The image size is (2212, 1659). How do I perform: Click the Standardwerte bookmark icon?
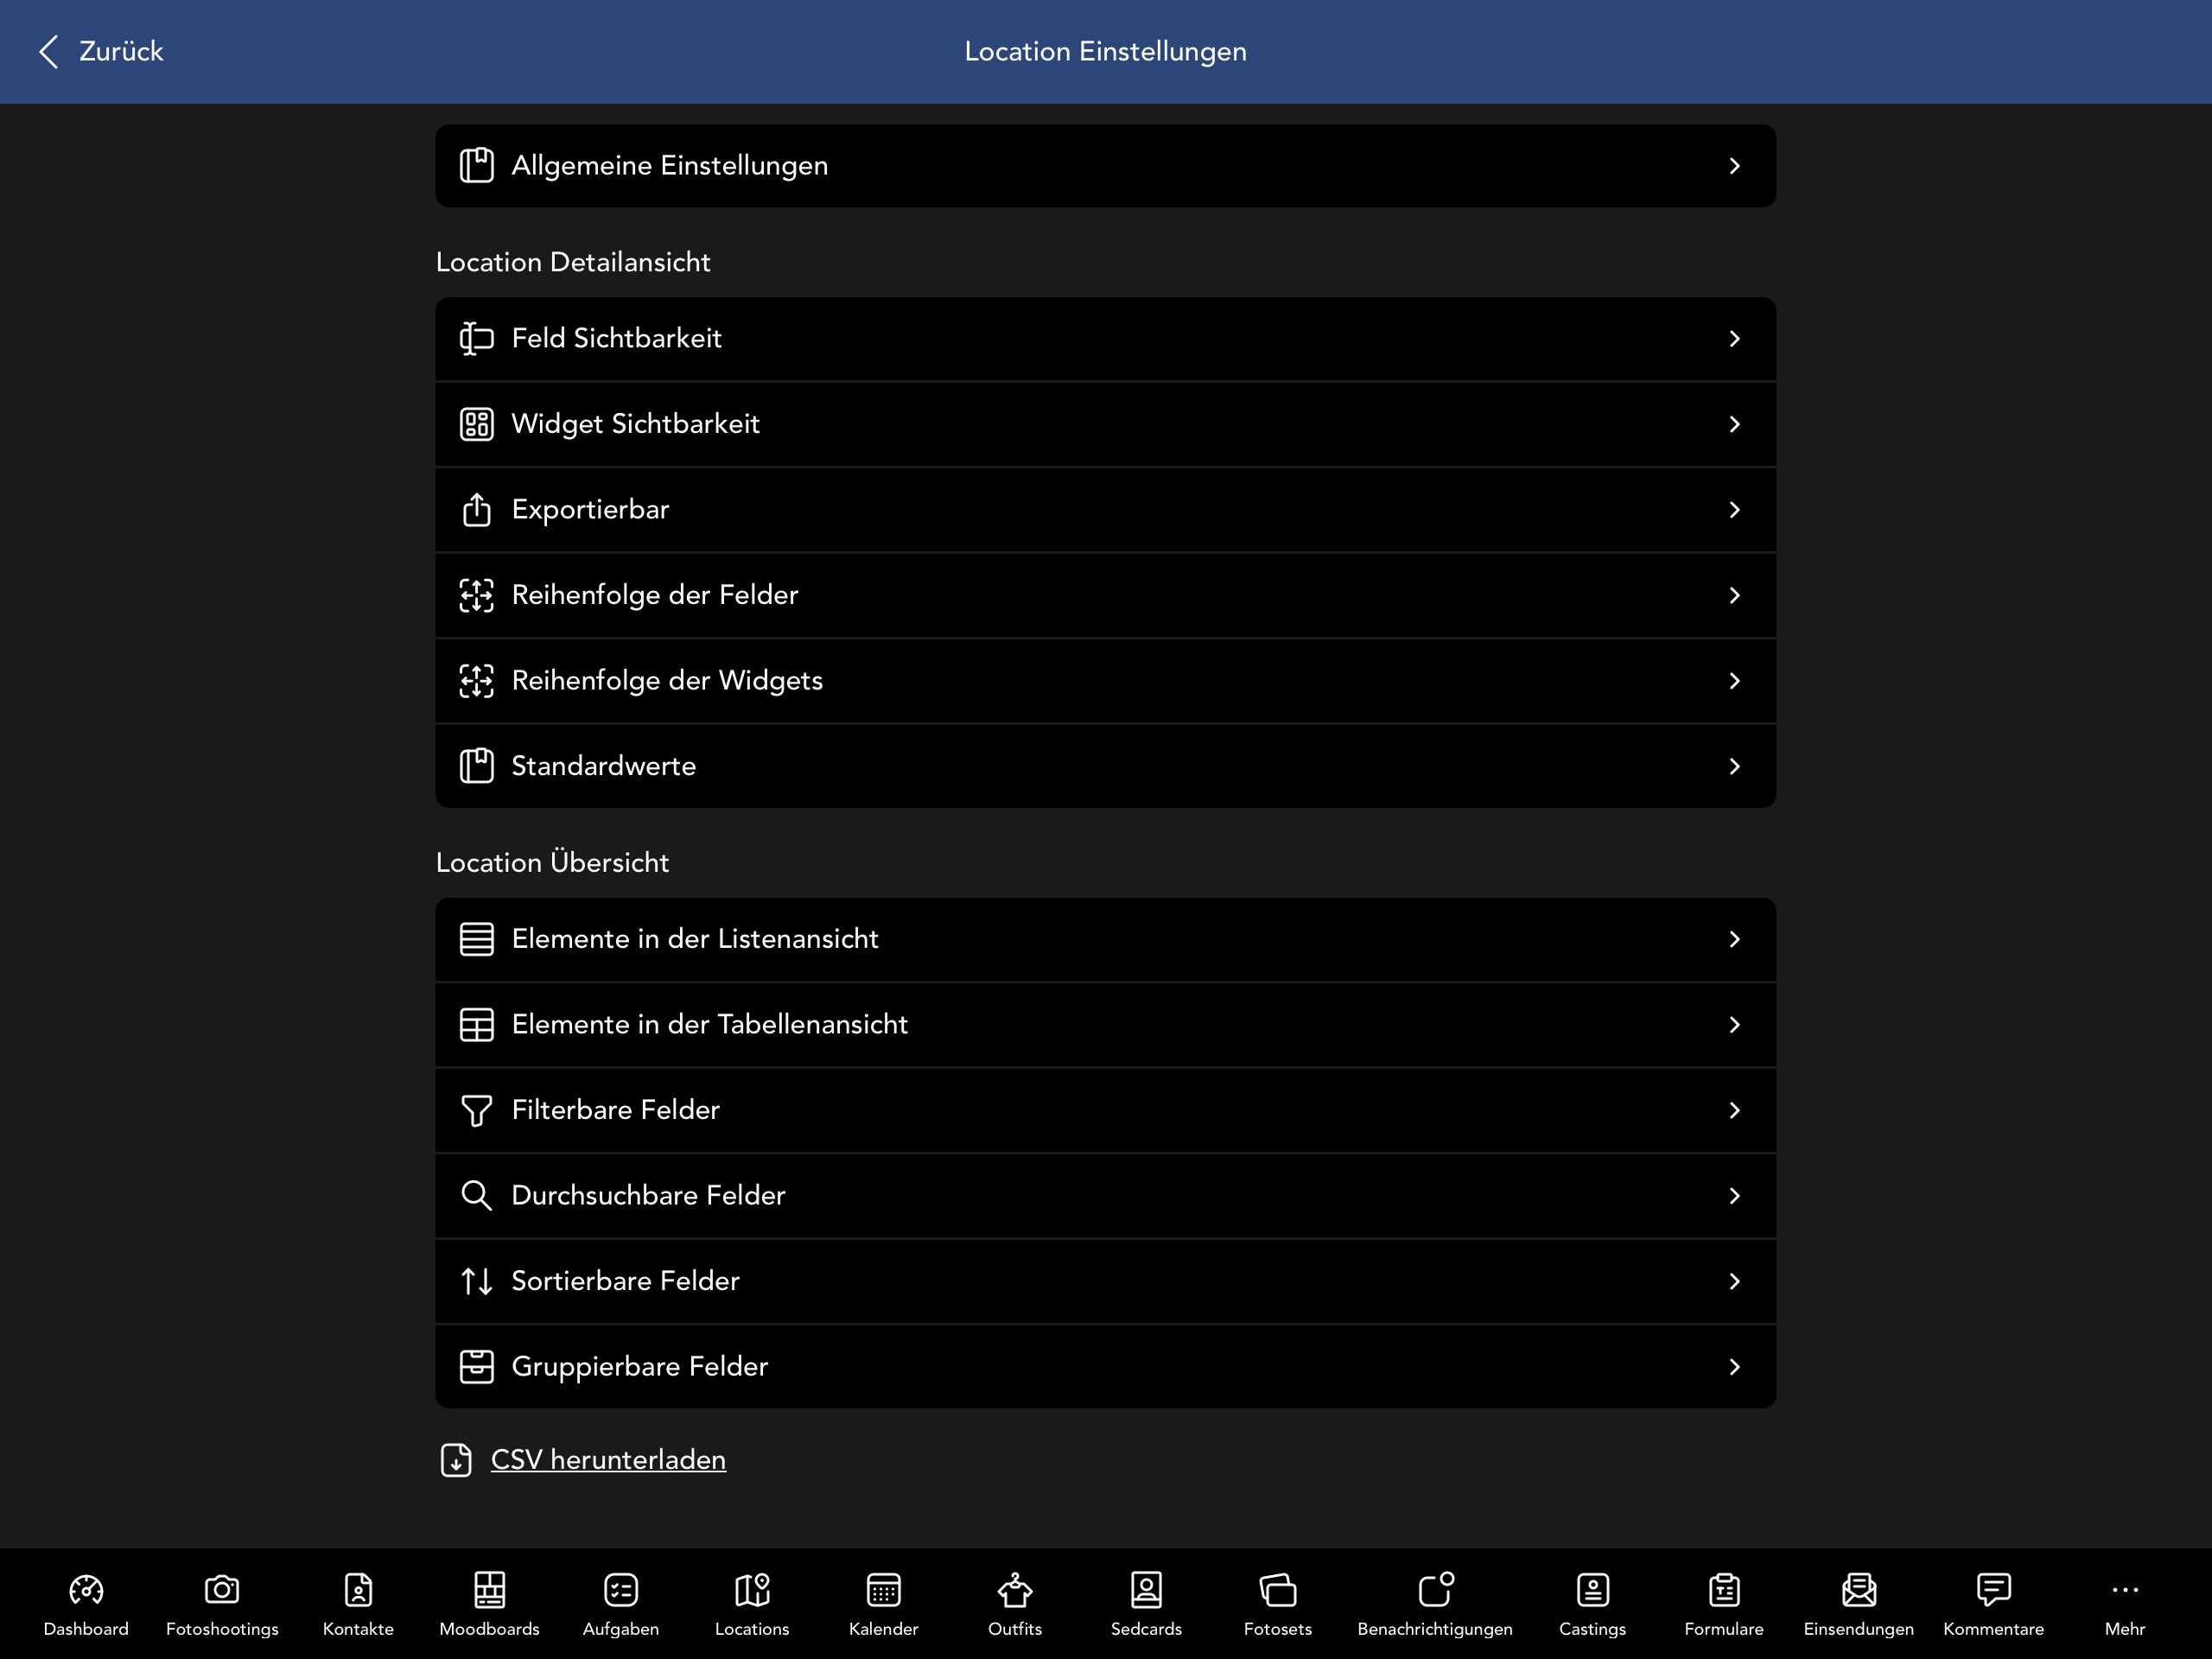click(x=476, y=766)
